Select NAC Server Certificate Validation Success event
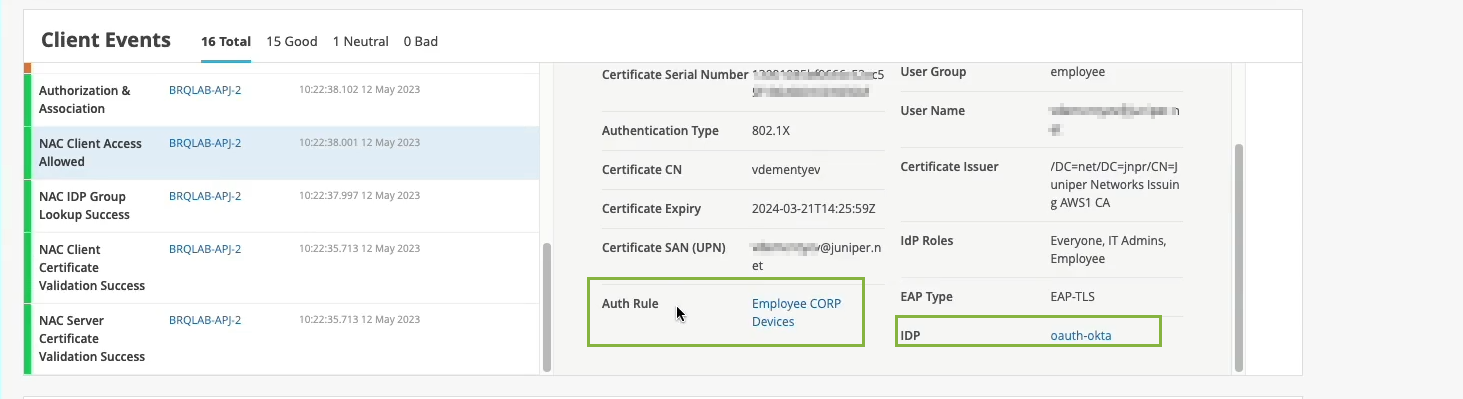 [x=281, y=339]
